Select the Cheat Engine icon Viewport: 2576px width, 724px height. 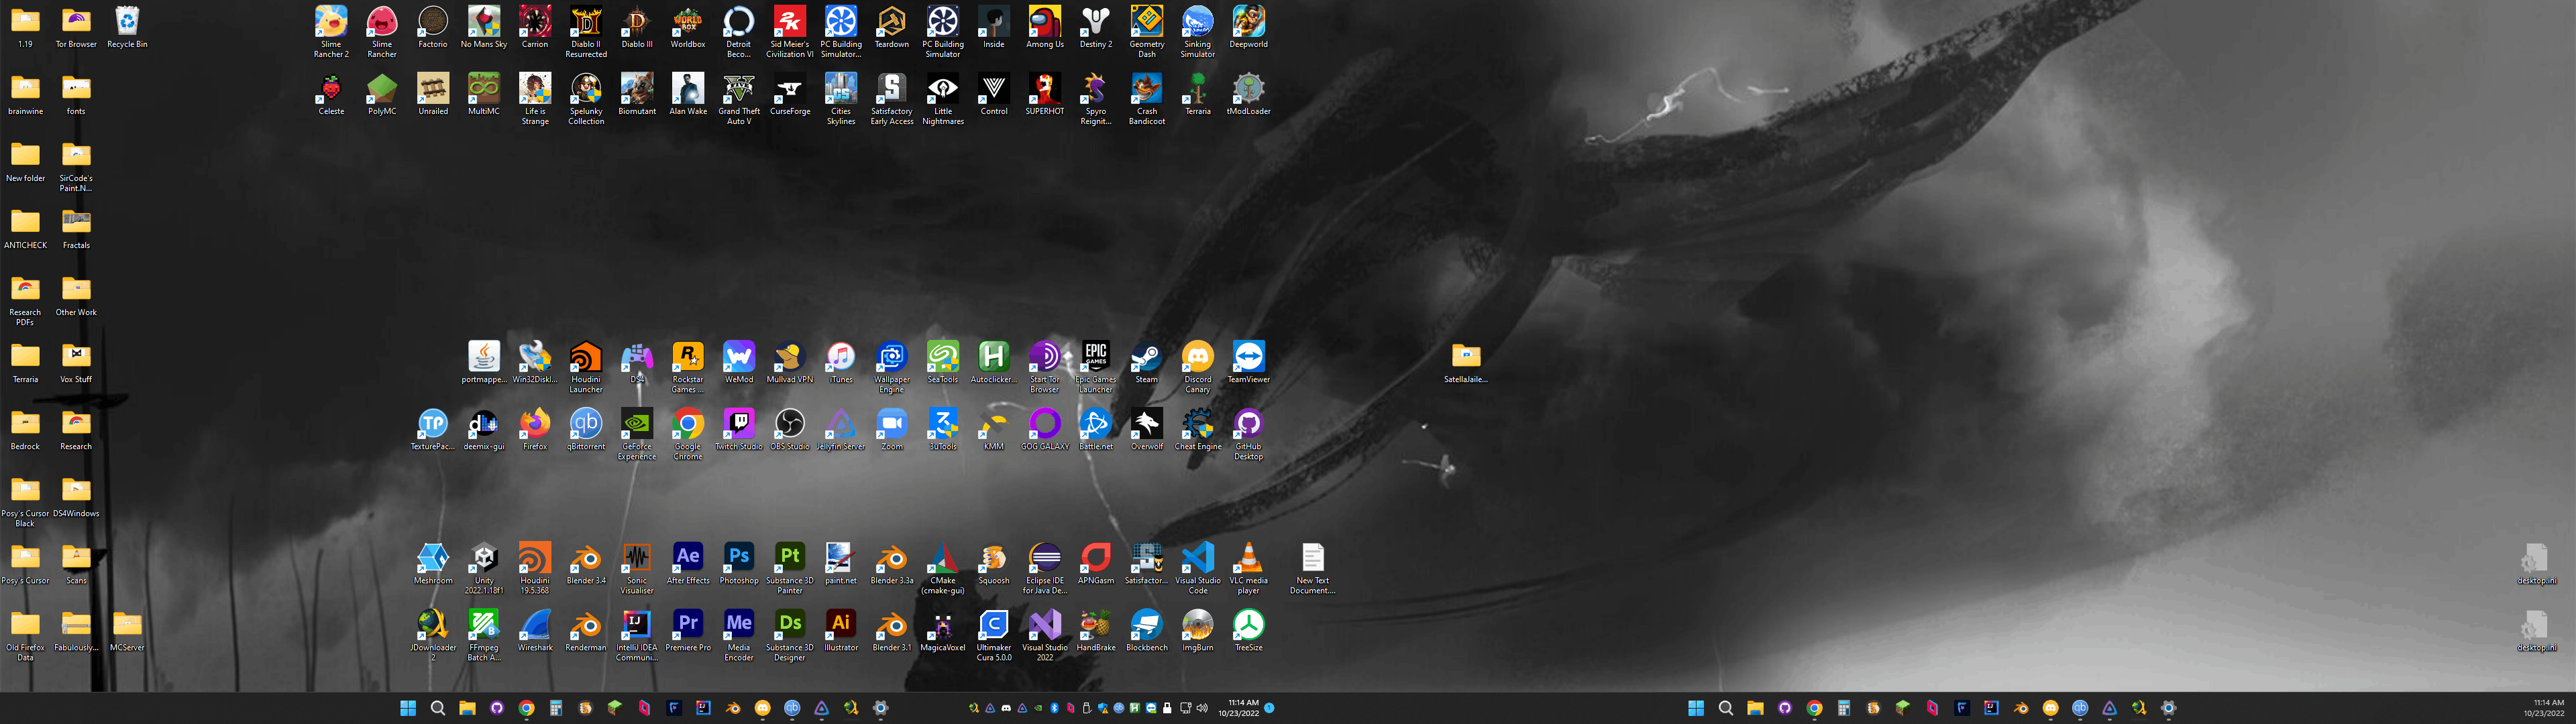tap(1198, 429)
